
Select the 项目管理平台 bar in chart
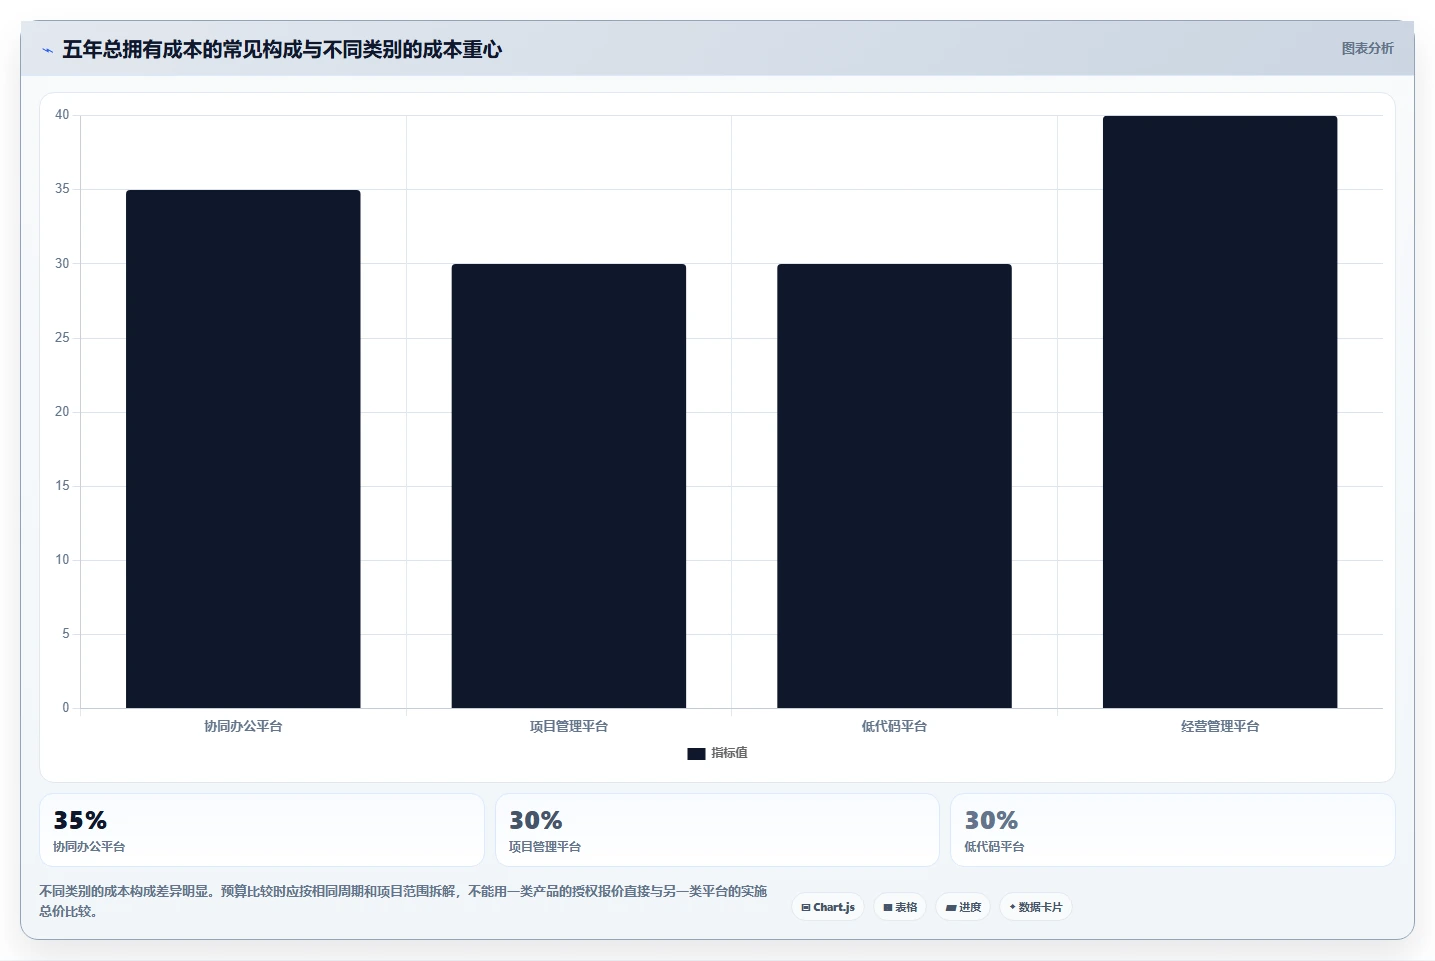click(569, 486)
